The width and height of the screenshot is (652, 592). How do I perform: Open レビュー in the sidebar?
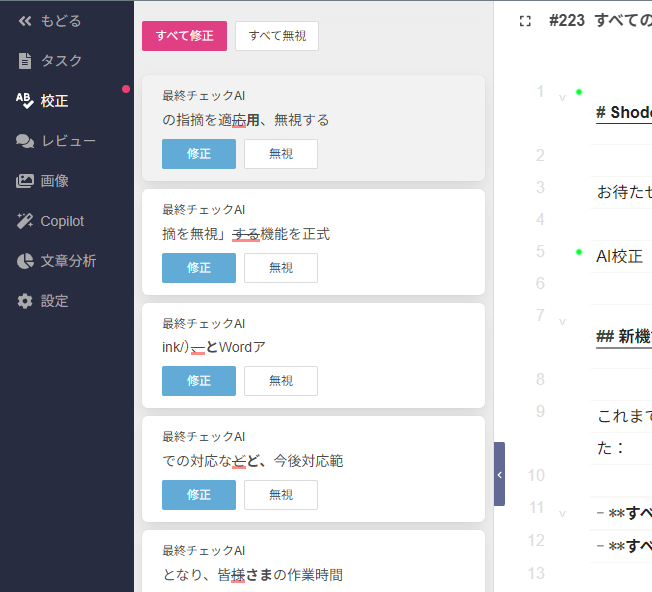(x=69, y=141)
